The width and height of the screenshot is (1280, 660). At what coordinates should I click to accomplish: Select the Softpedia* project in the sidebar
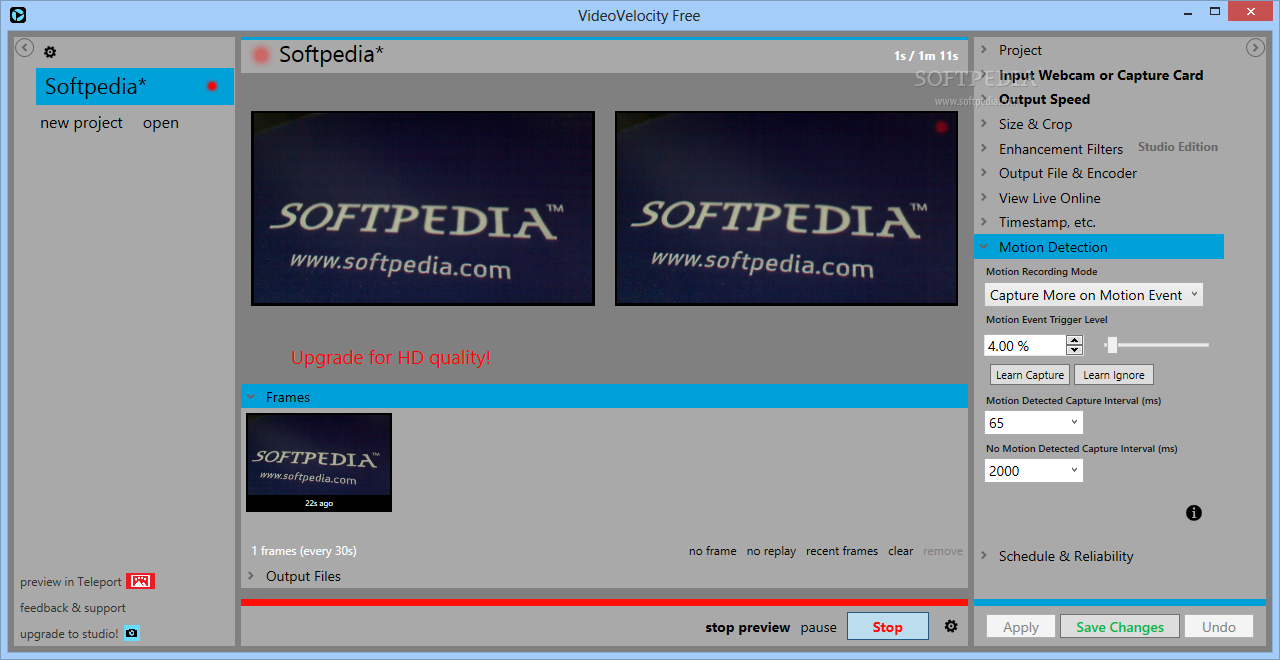click(135, 86)
